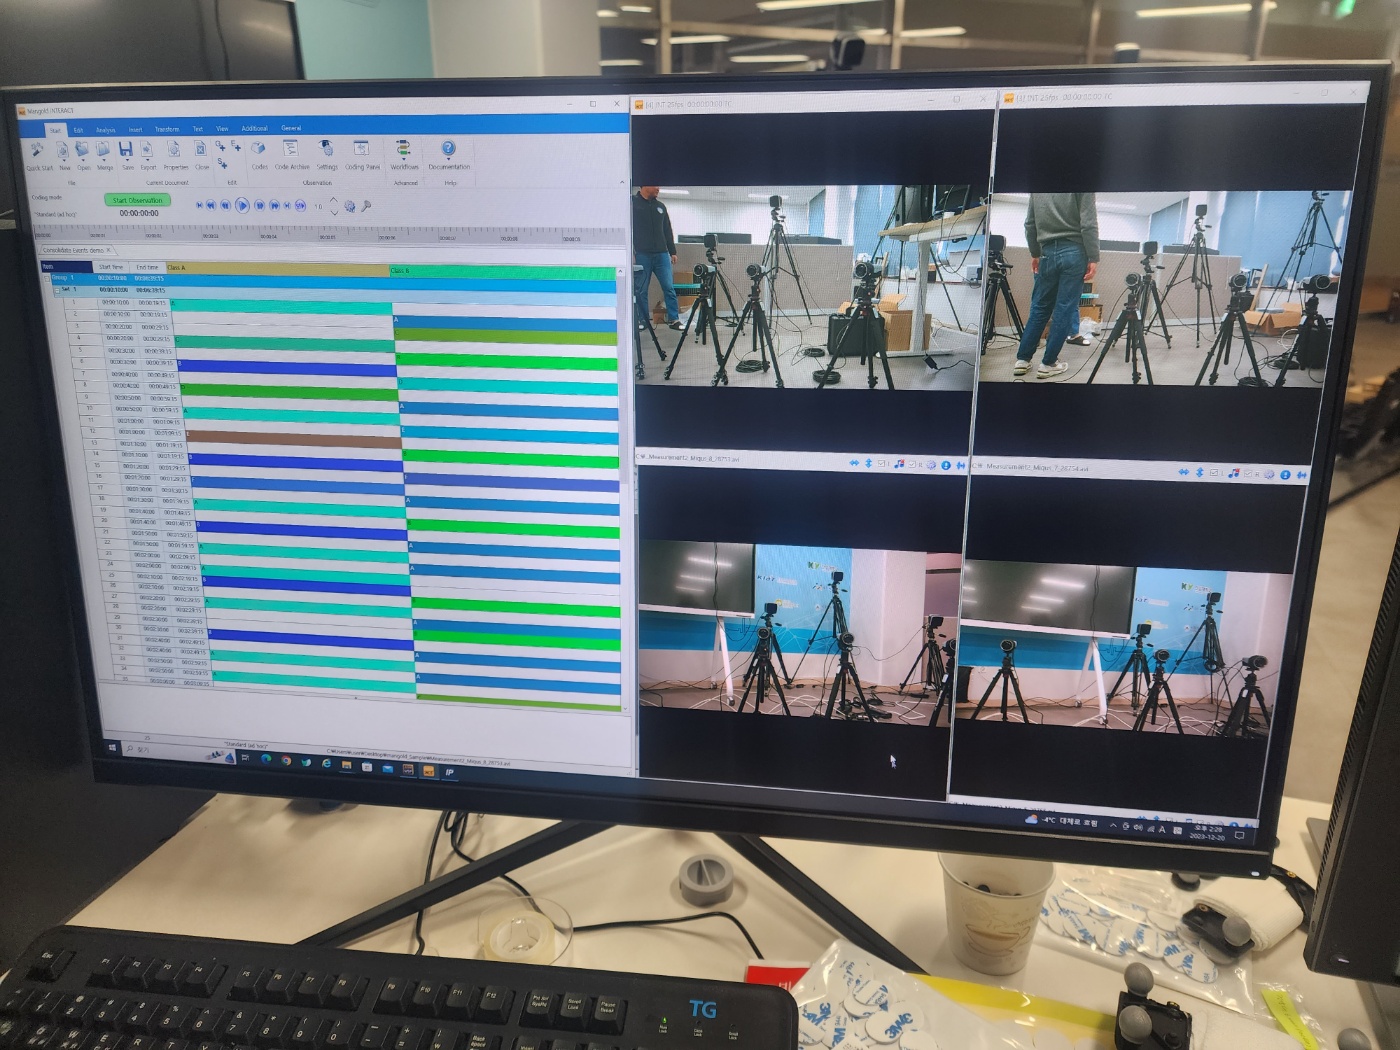This screenshot has height=1050, width=1400.
Task: Click the add Event (E+) icon
Action: point(236,145)
